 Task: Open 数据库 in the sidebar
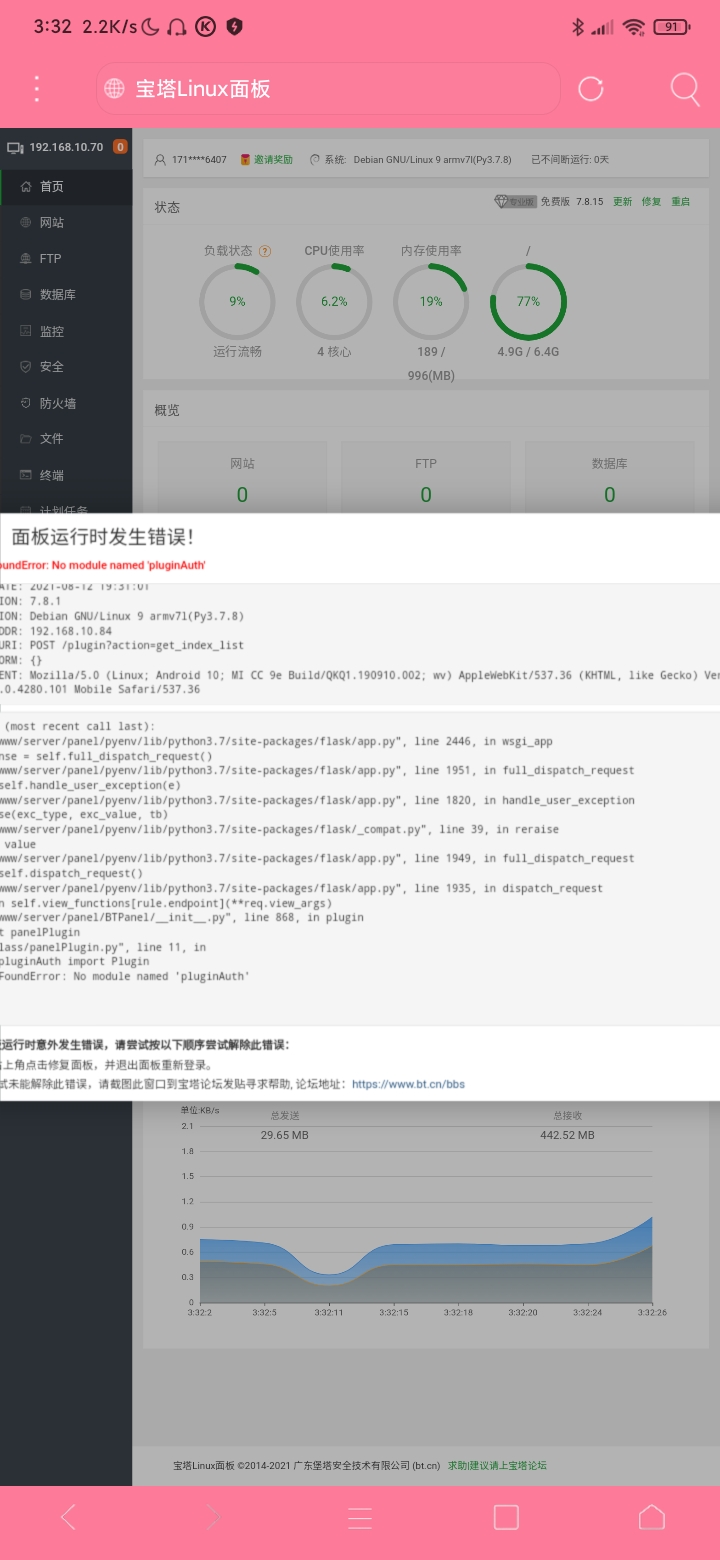(x=66, y=295)
